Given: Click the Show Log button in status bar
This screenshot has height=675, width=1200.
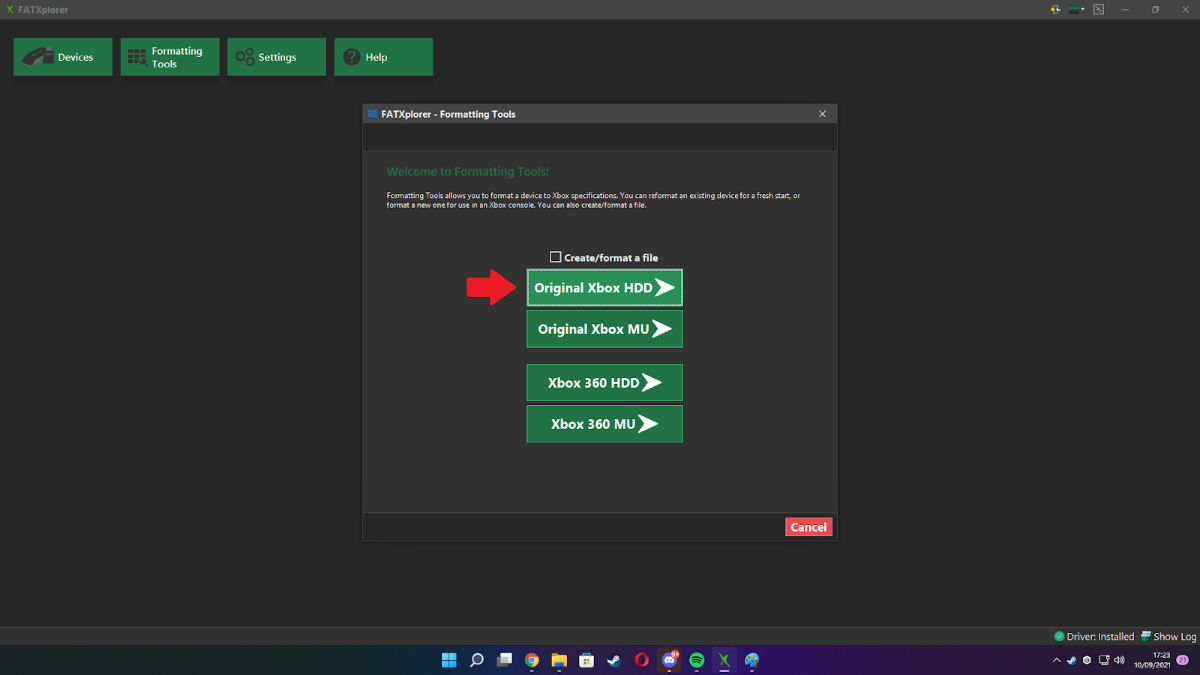Looking at the screenshot, I should pyautogui.click(x=1168, y=636).
